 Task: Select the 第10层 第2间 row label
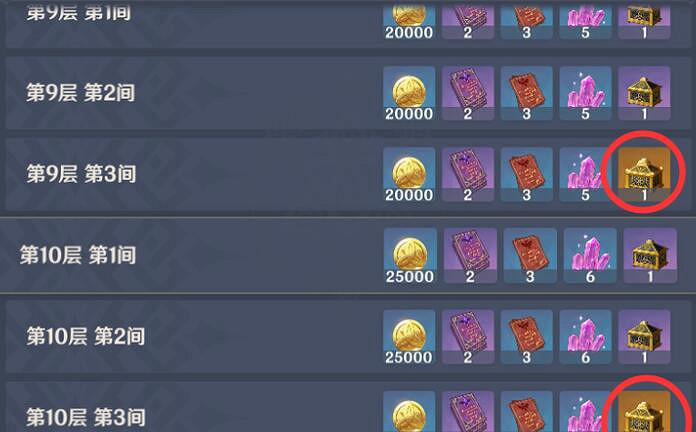pyautogui.click(x=86, y=336)
